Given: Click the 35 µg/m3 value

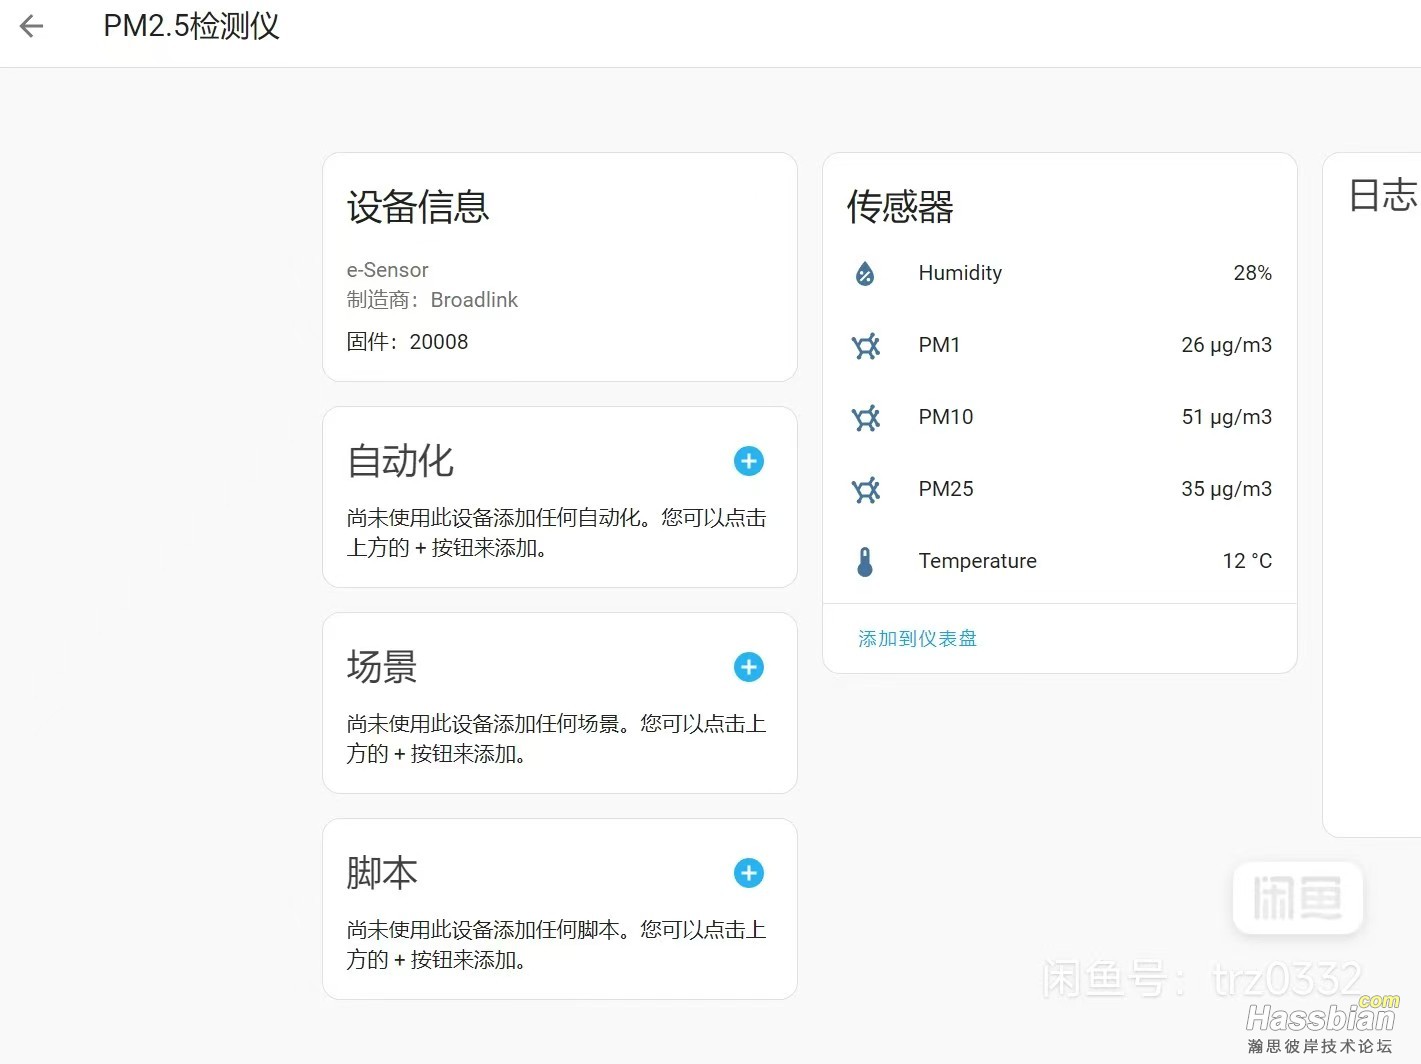Looking at the screenshot, I should (x=1226, y=489).
